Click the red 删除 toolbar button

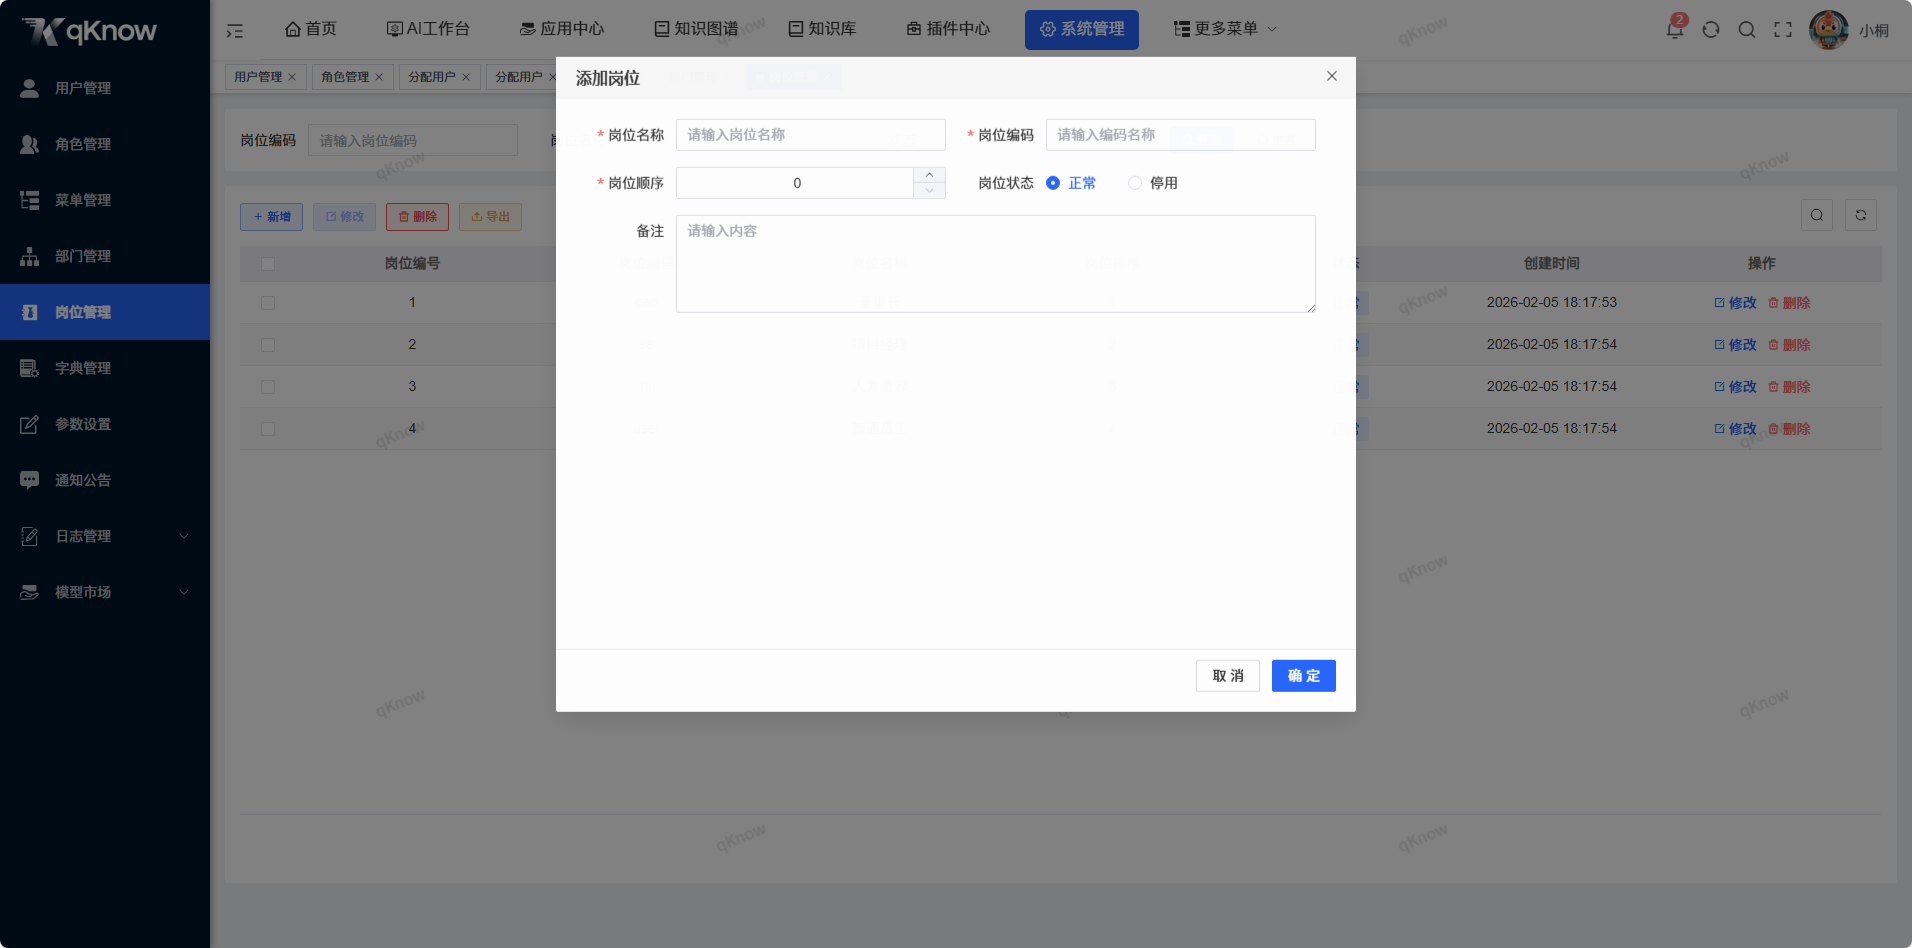click(417, 217)
